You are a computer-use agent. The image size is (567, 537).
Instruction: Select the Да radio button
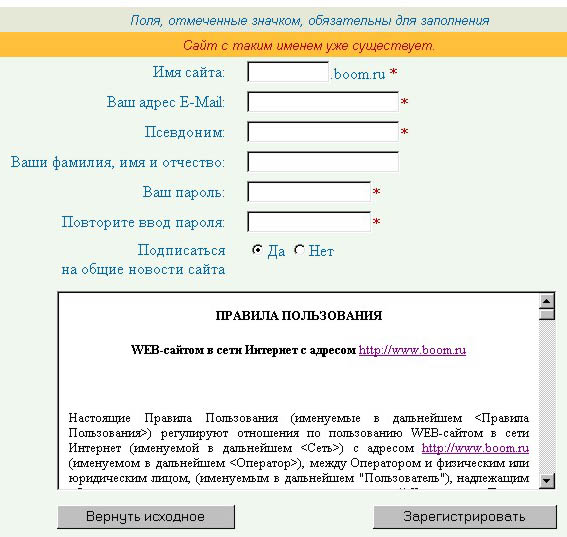pos(257,250)
